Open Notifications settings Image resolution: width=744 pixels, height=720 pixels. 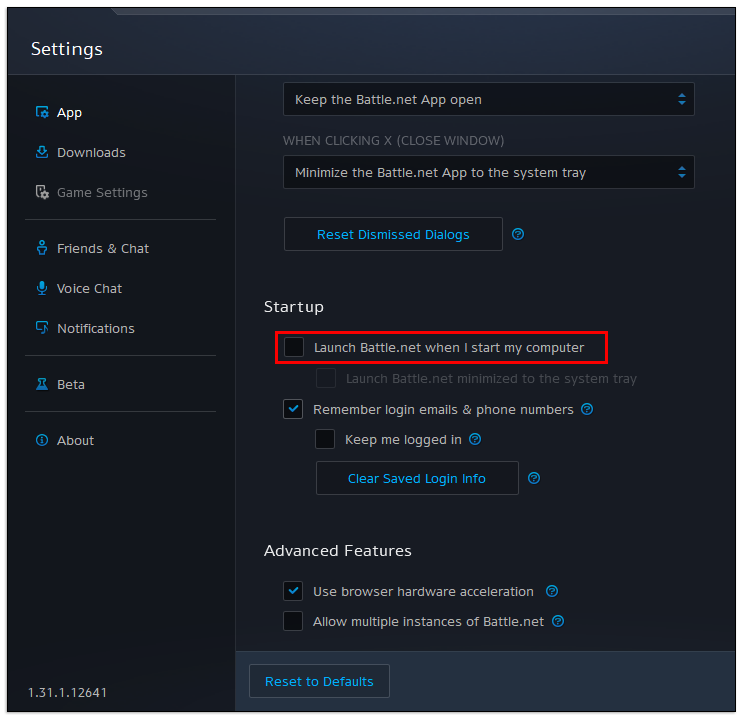[96, 328]
